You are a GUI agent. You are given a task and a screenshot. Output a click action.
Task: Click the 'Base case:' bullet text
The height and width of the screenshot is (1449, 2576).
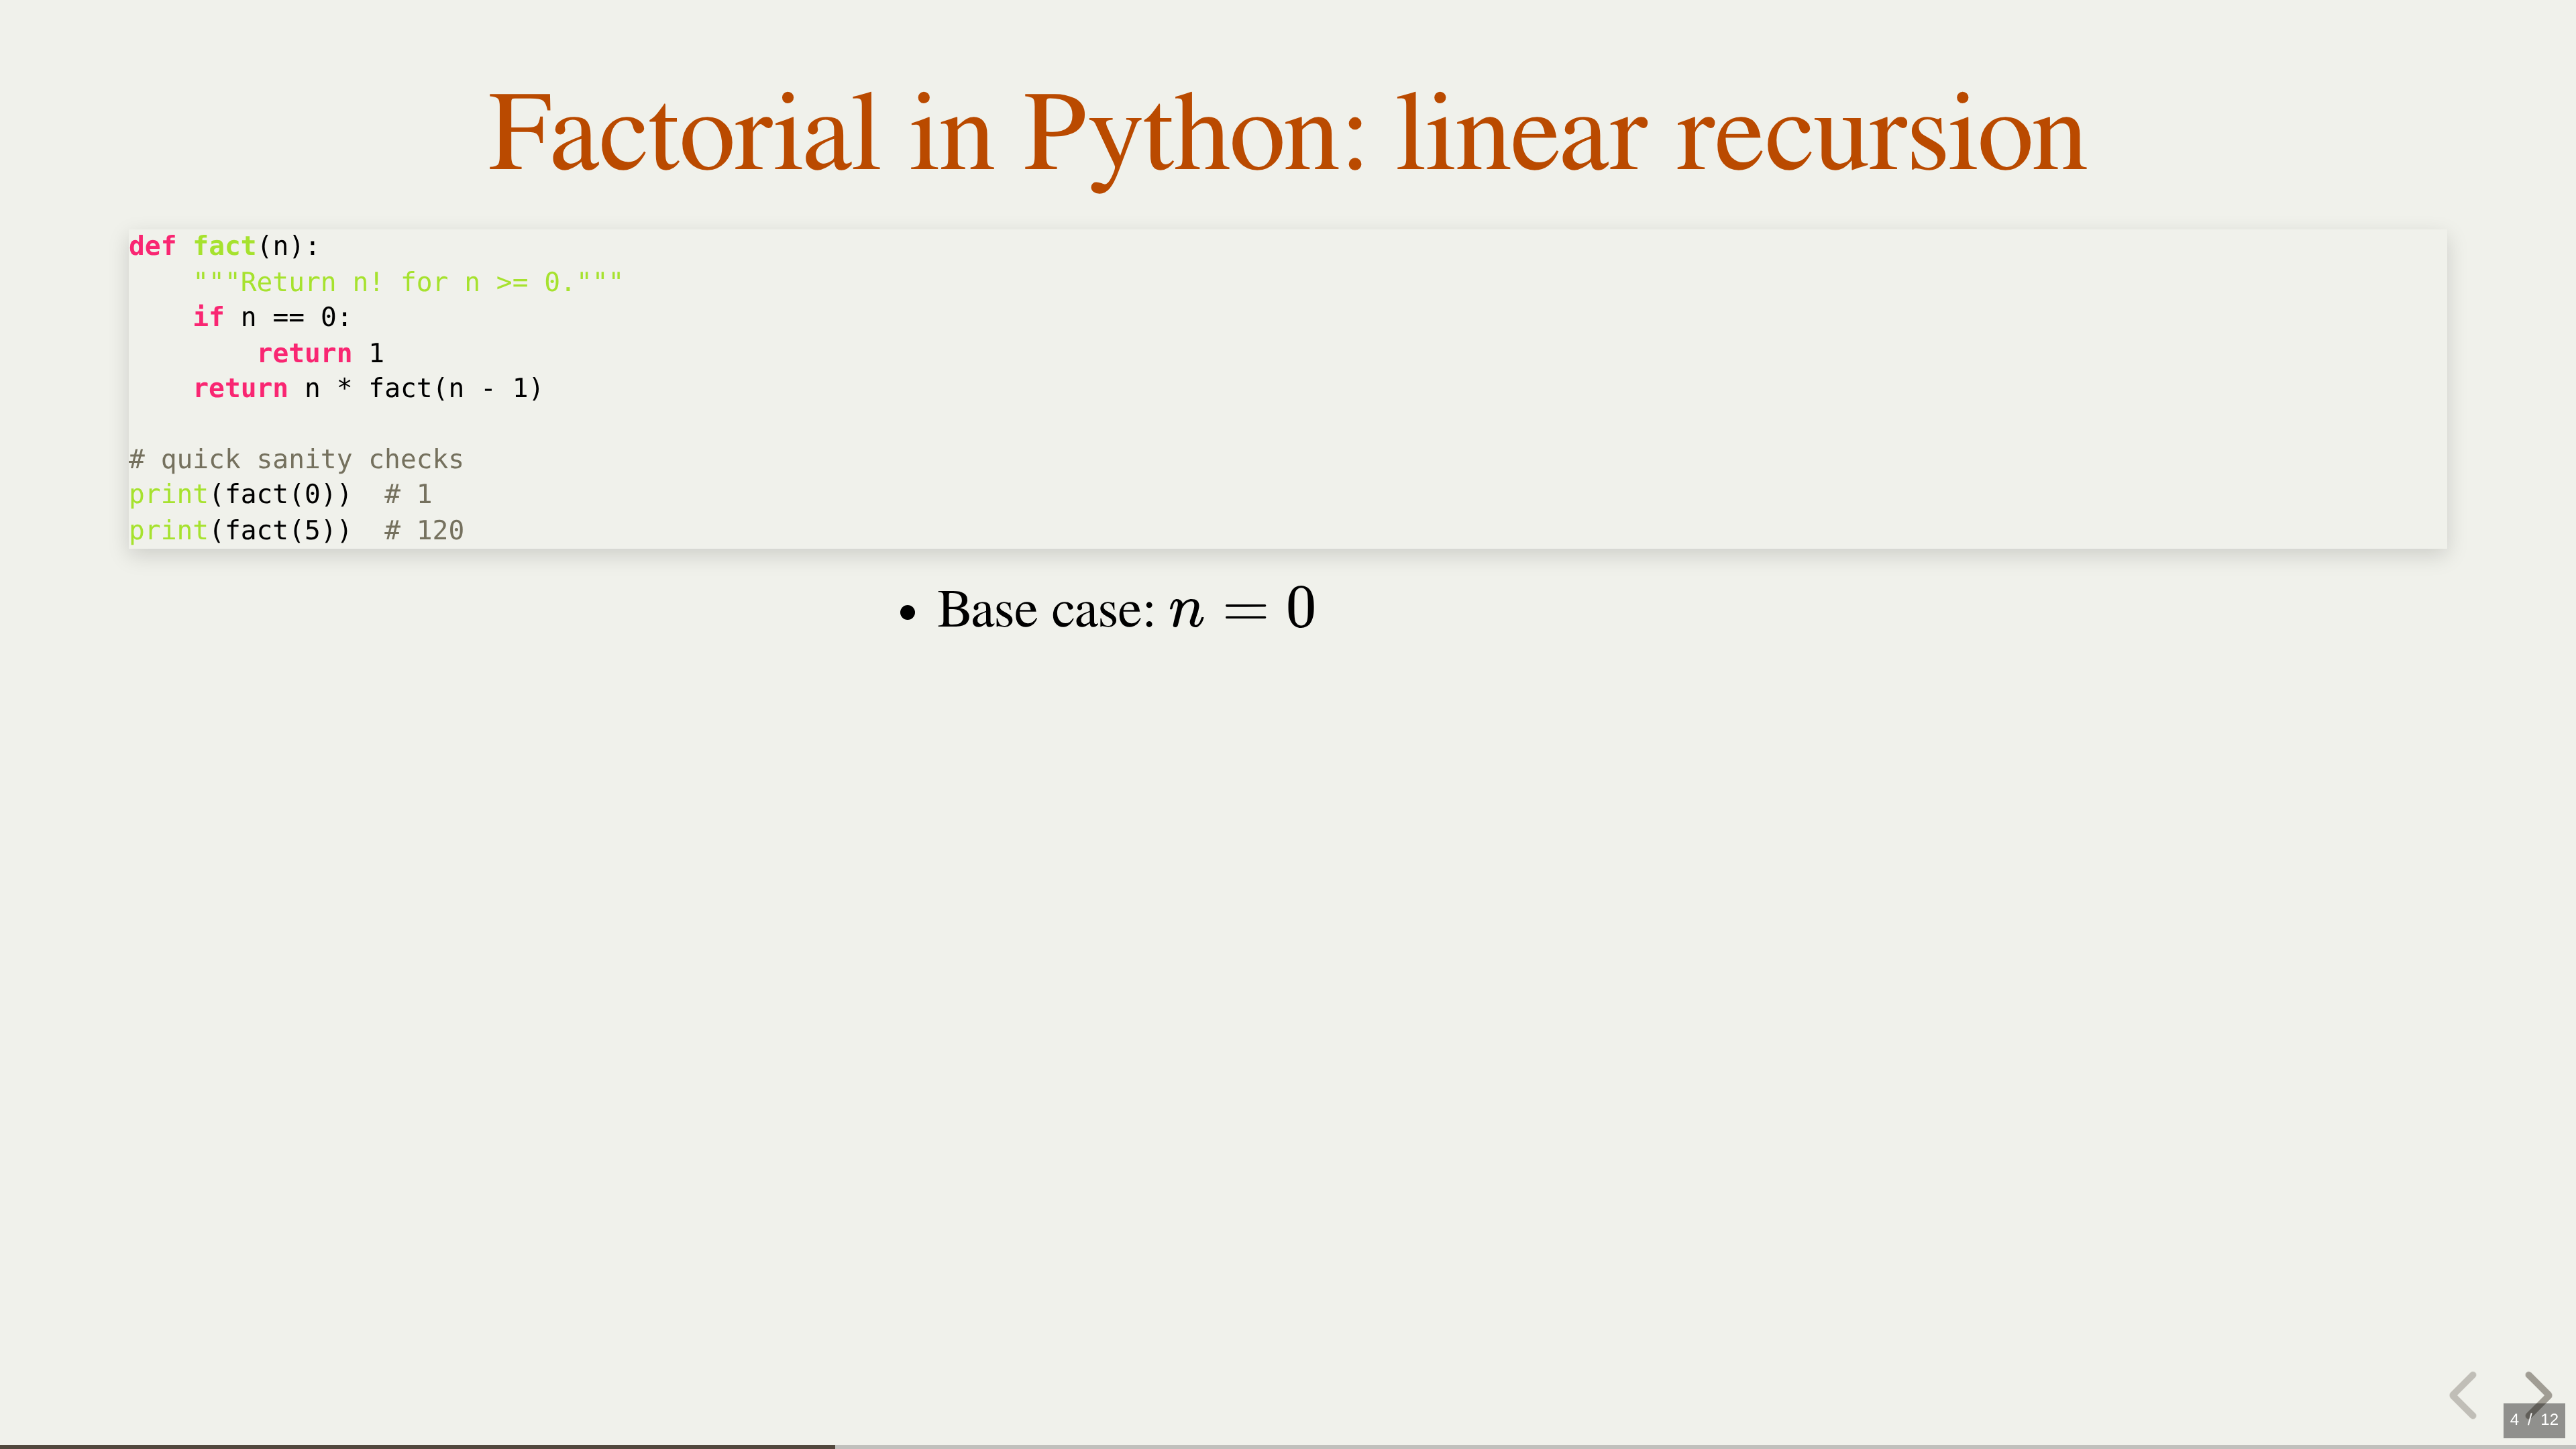pos(1045,610)
